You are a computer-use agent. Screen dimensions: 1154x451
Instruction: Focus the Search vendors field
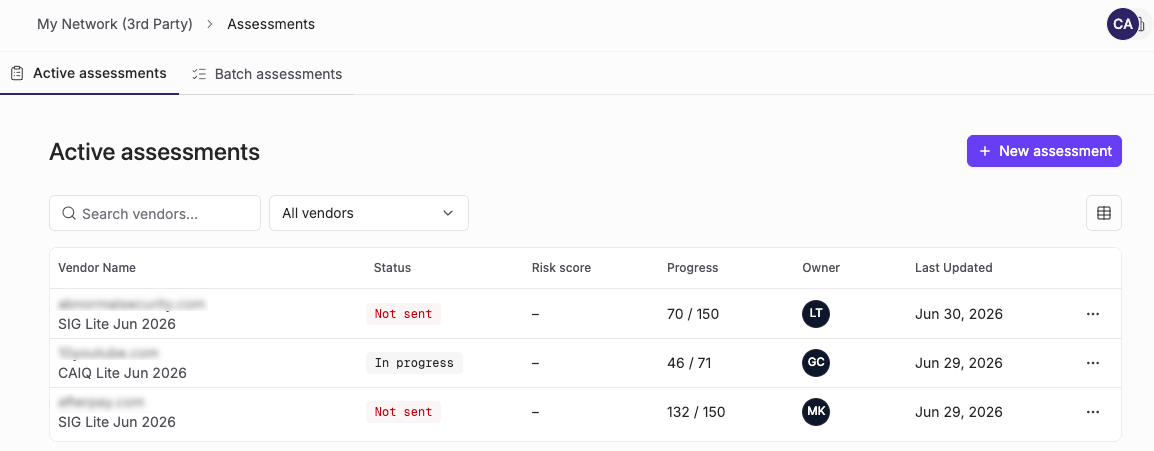click(155, 213)
